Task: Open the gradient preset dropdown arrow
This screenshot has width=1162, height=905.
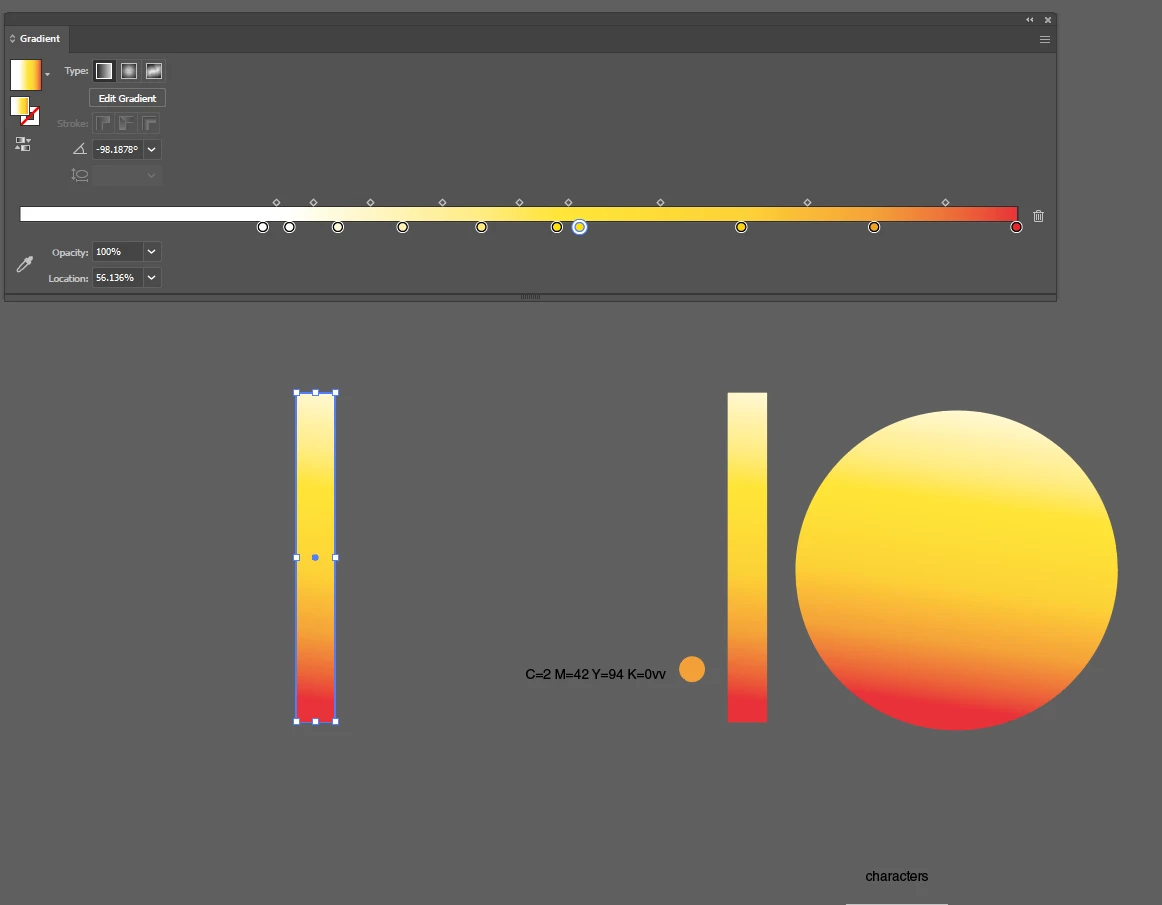Action: pyautogui.click(x=47, y=75)
